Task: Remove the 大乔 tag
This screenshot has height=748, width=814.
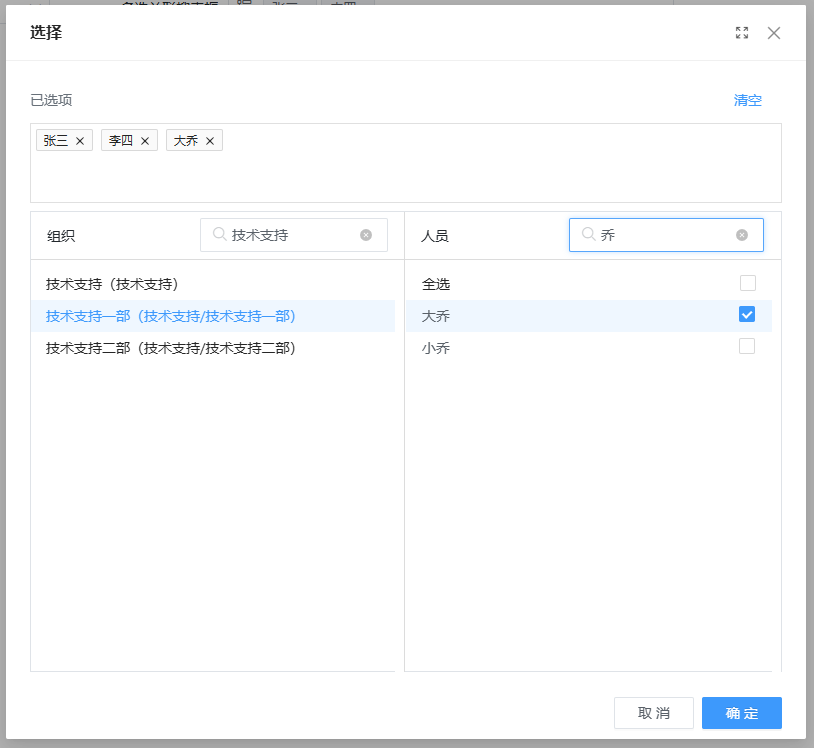Action: point(210,141)
